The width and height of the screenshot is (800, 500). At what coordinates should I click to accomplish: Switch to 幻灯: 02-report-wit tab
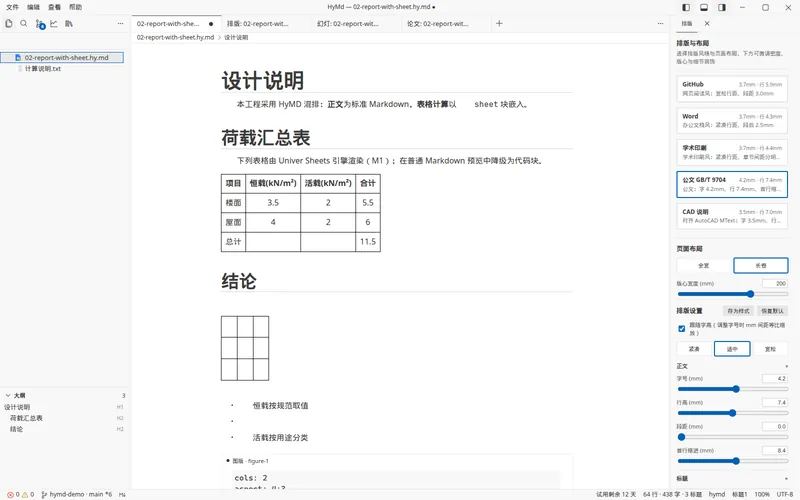(357, 23)
